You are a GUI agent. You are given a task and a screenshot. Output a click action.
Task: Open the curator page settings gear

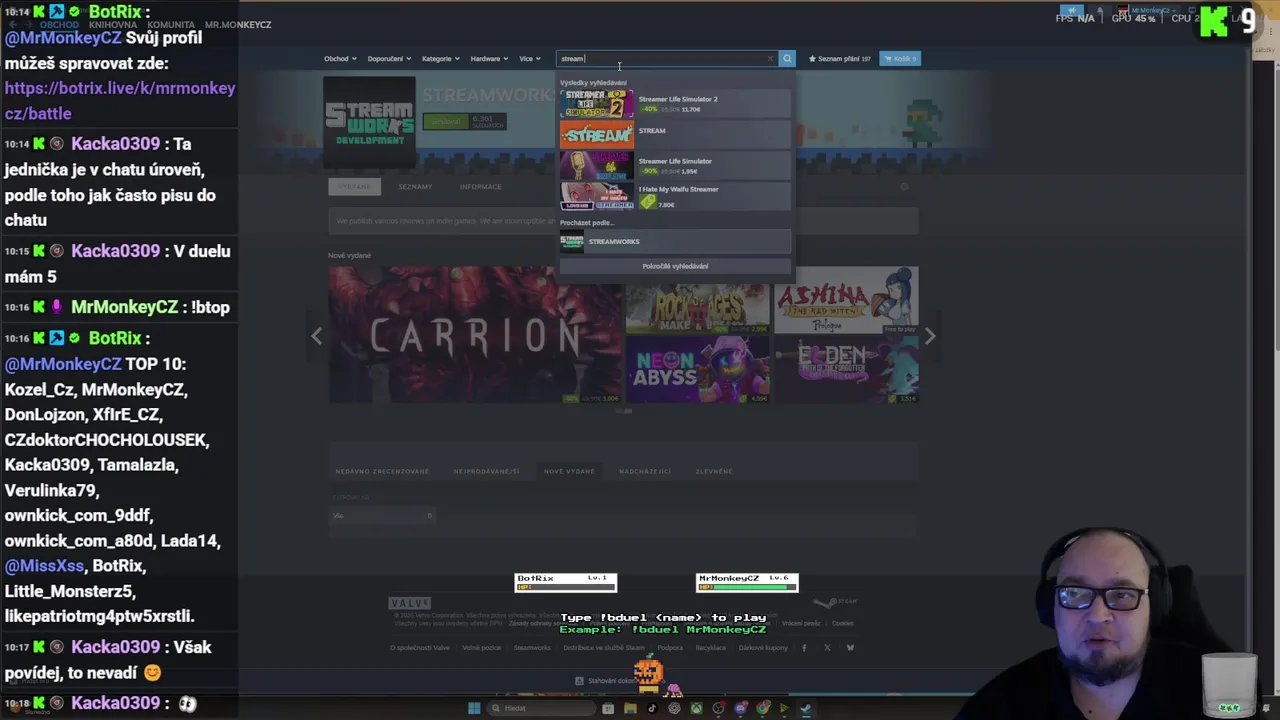pyautogui.click(x=904, y=186)
